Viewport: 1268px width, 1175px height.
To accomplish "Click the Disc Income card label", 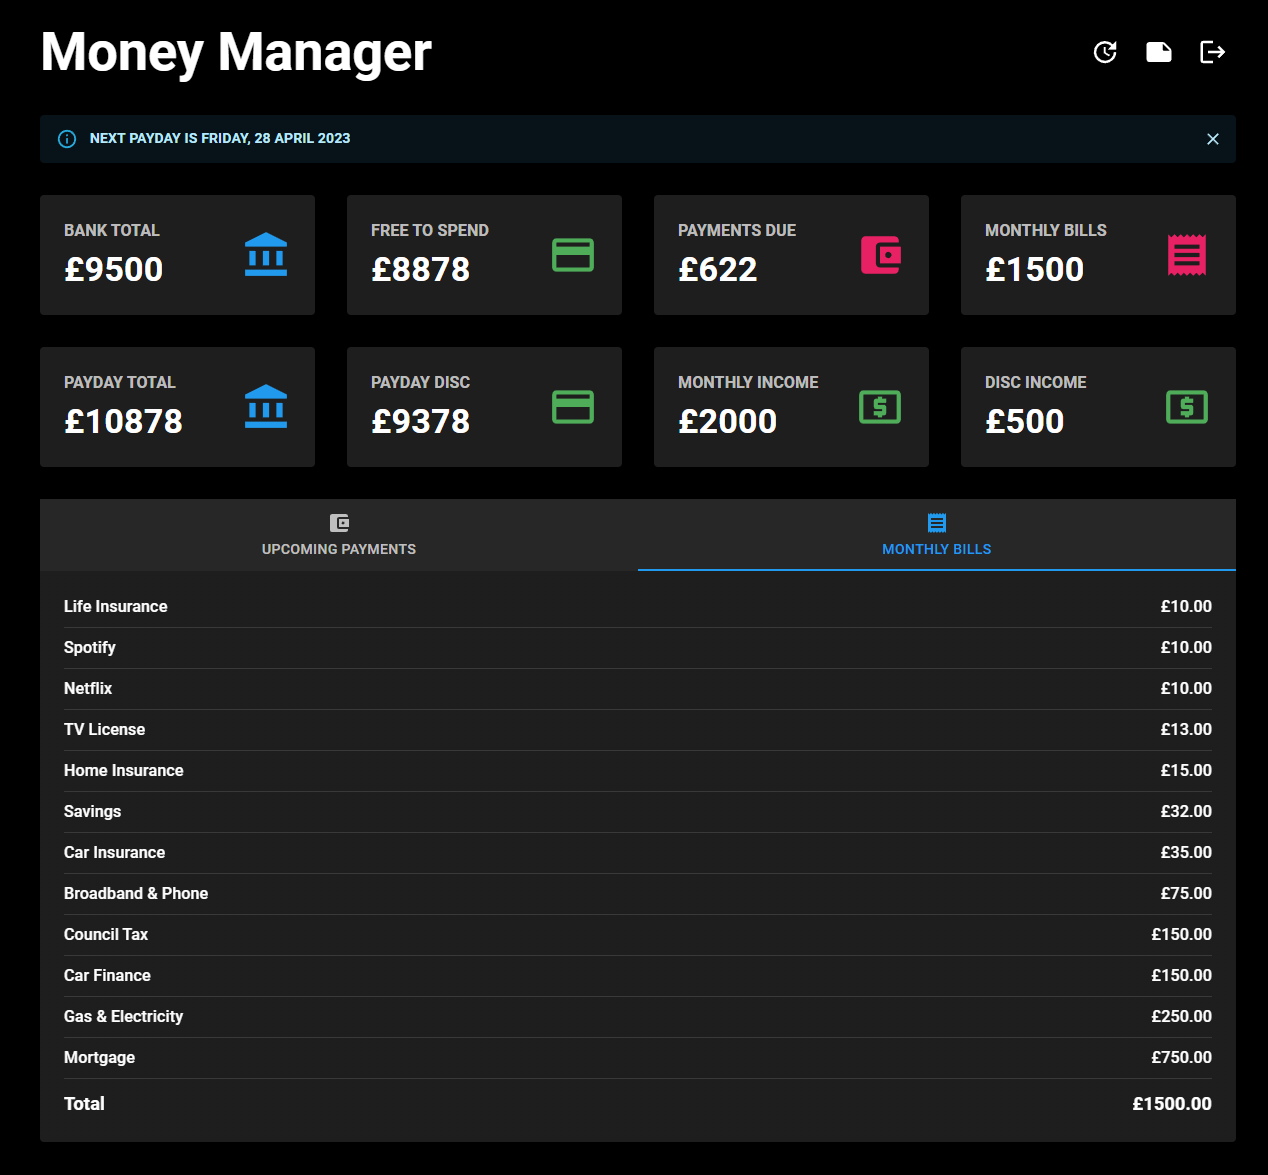I will (1036, 382).
